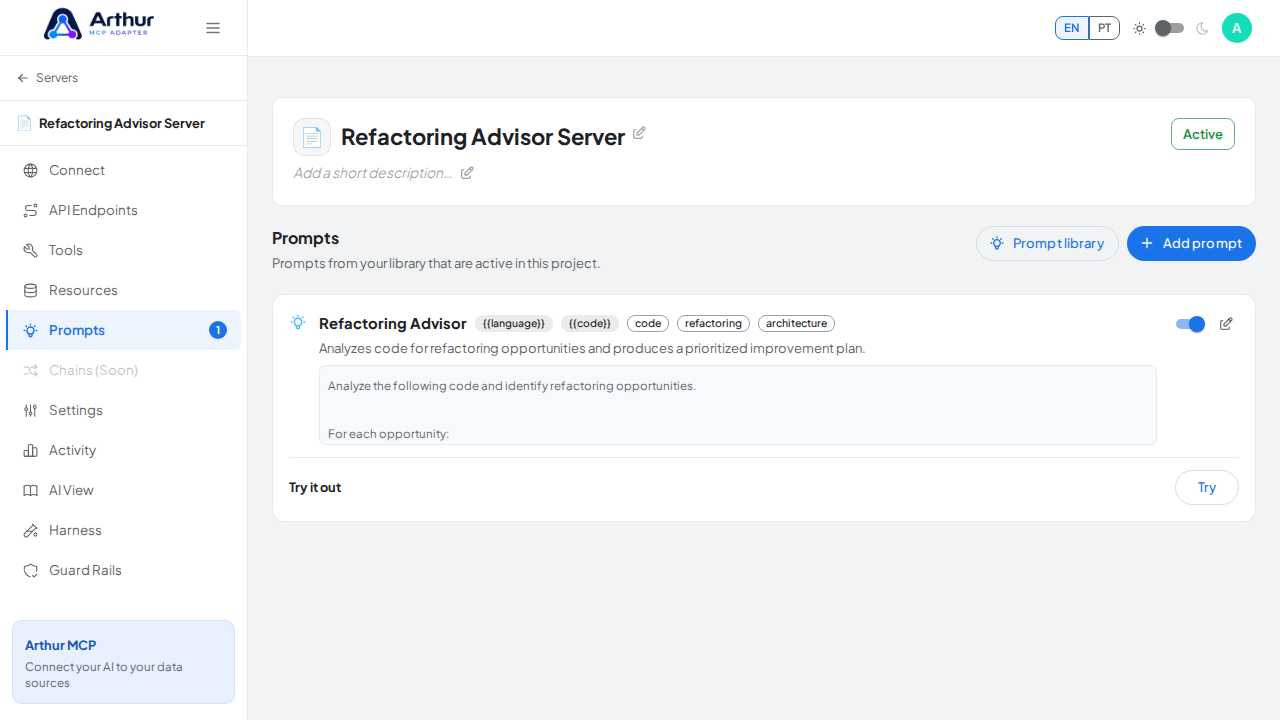Click the server document icon in header card
Screen dimensions: 1280x720
coord(312,137)
